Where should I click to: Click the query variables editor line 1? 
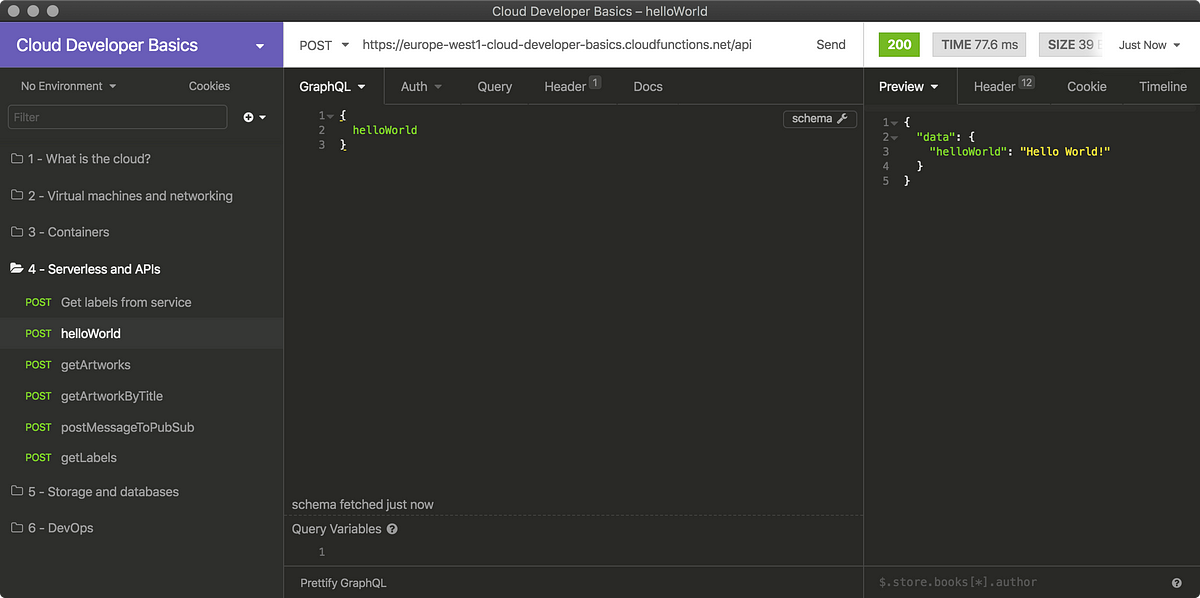pos(590,552)
